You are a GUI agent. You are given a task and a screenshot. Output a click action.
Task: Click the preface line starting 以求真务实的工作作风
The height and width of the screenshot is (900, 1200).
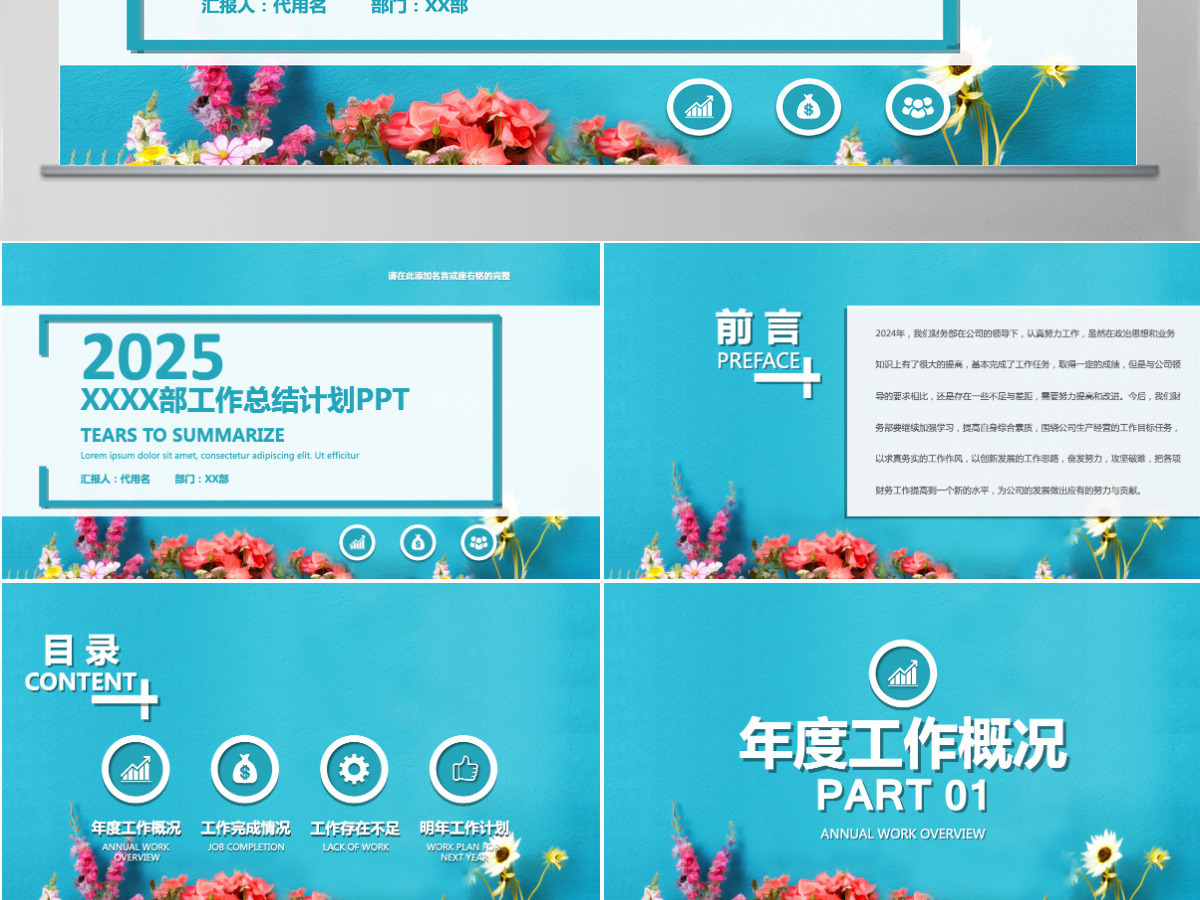coord(1027,459)
